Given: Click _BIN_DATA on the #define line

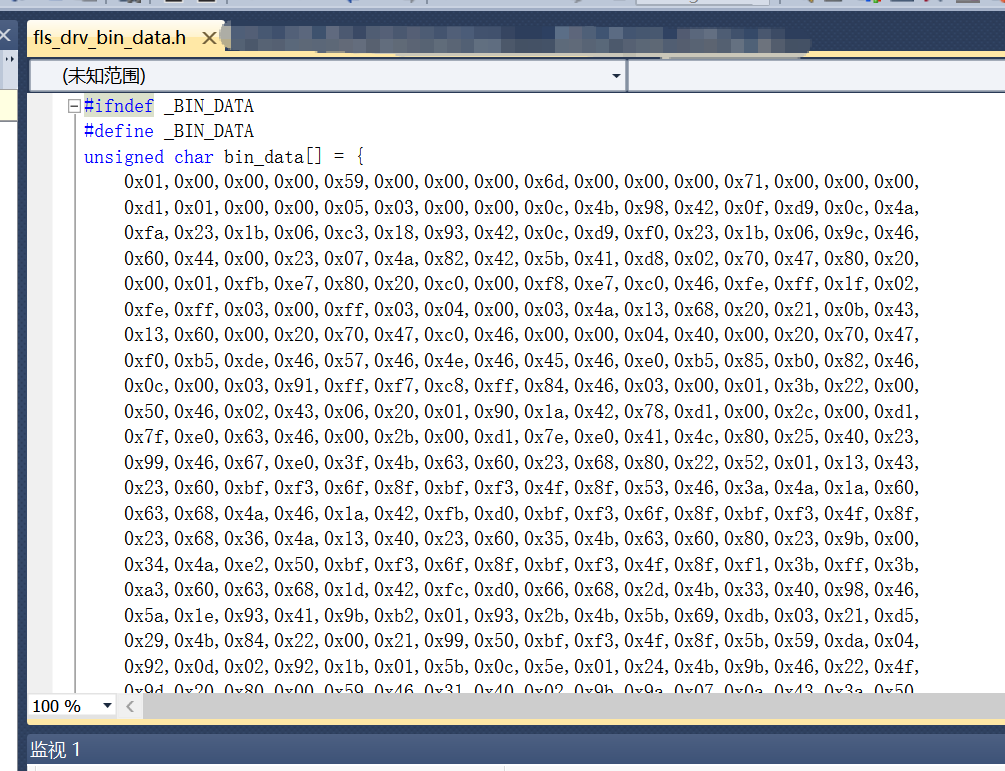Looking at the screenshot, I should tap(208, 131).
